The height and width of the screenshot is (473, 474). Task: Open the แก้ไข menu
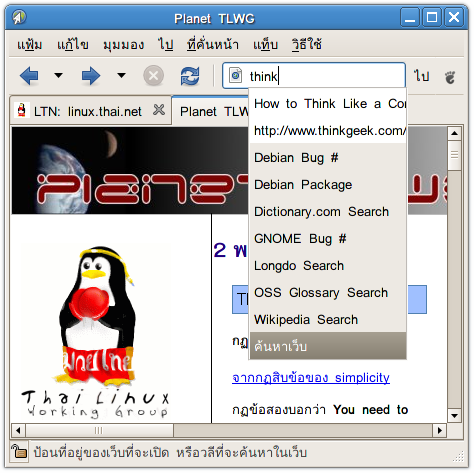pos(73,45)
